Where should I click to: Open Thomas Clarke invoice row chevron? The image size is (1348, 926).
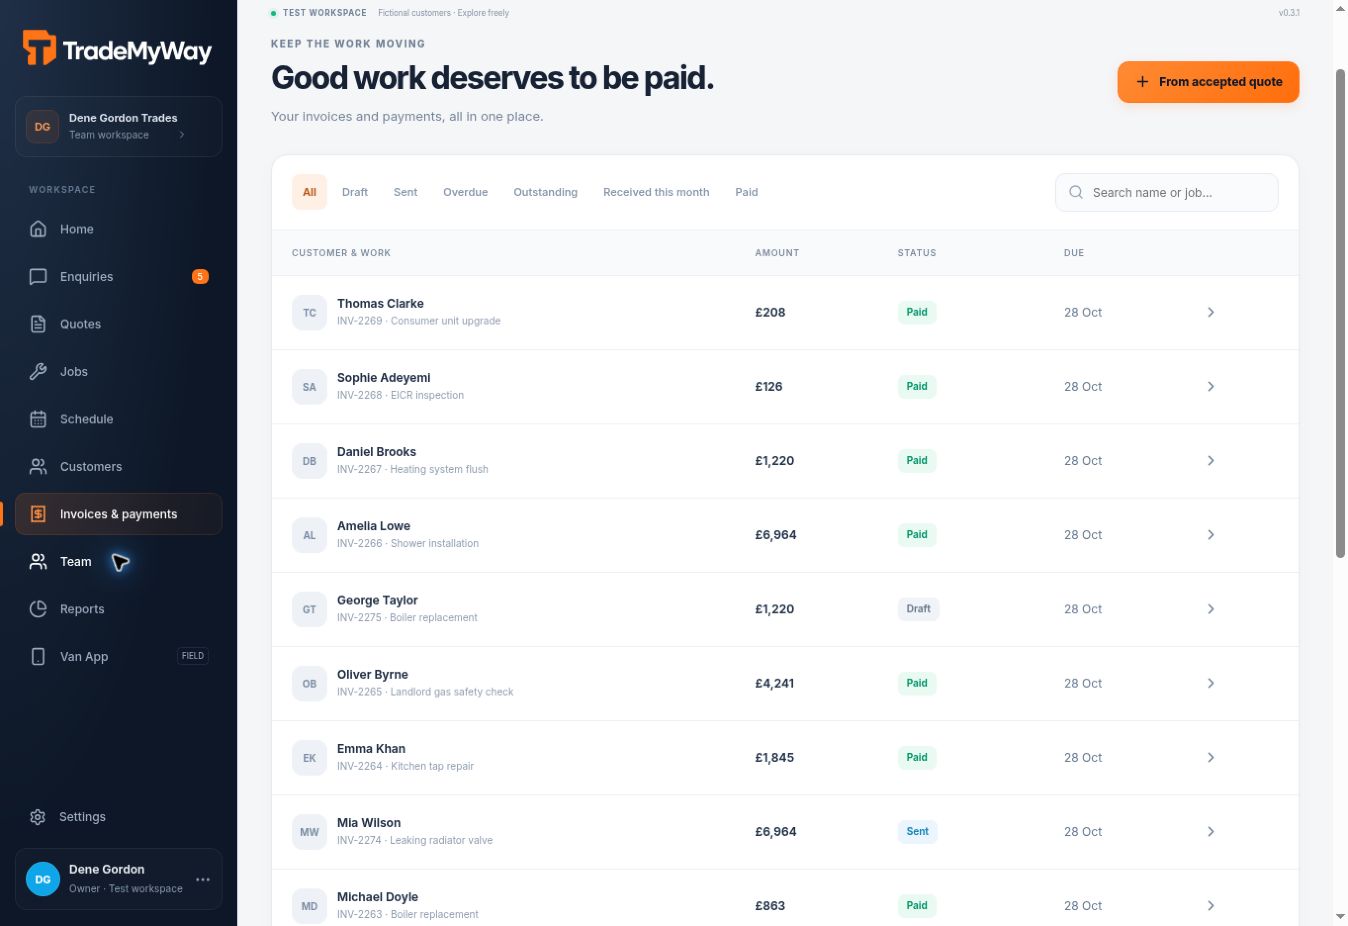1211,313
